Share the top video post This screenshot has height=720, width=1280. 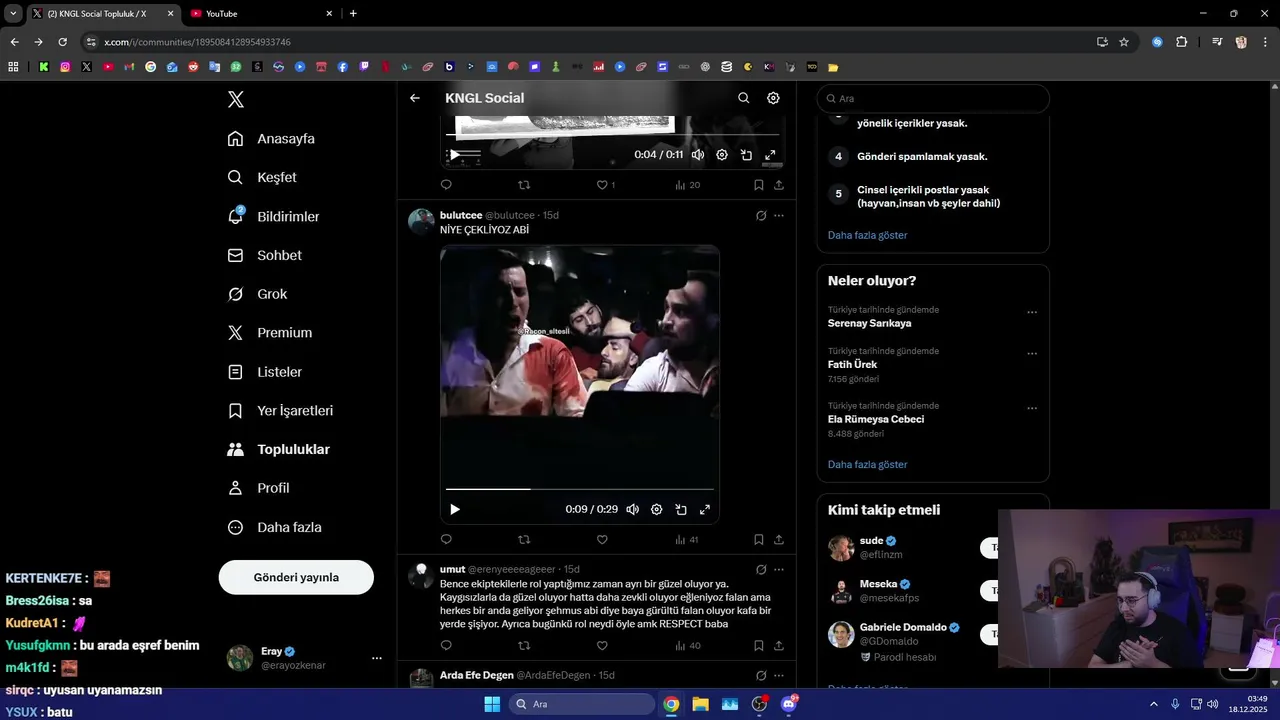point(779,185)
